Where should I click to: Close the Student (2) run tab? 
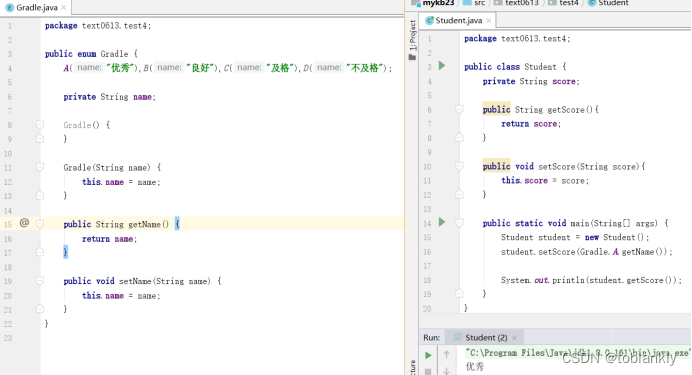[x=514, y=338]
